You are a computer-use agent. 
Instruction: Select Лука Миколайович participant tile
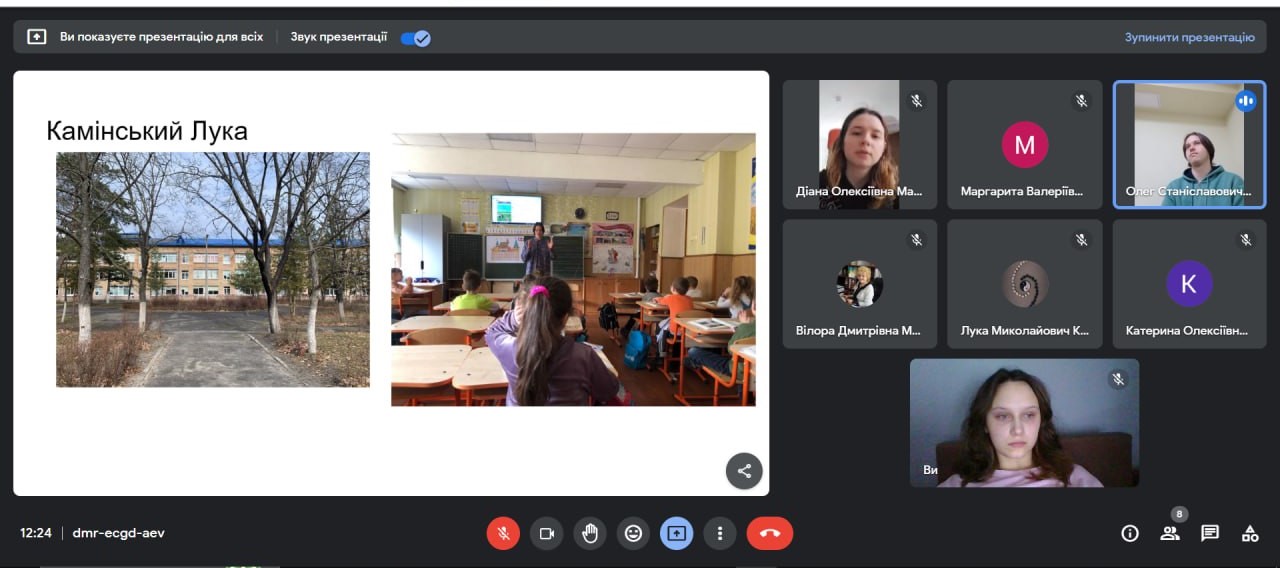[1025, 284]
